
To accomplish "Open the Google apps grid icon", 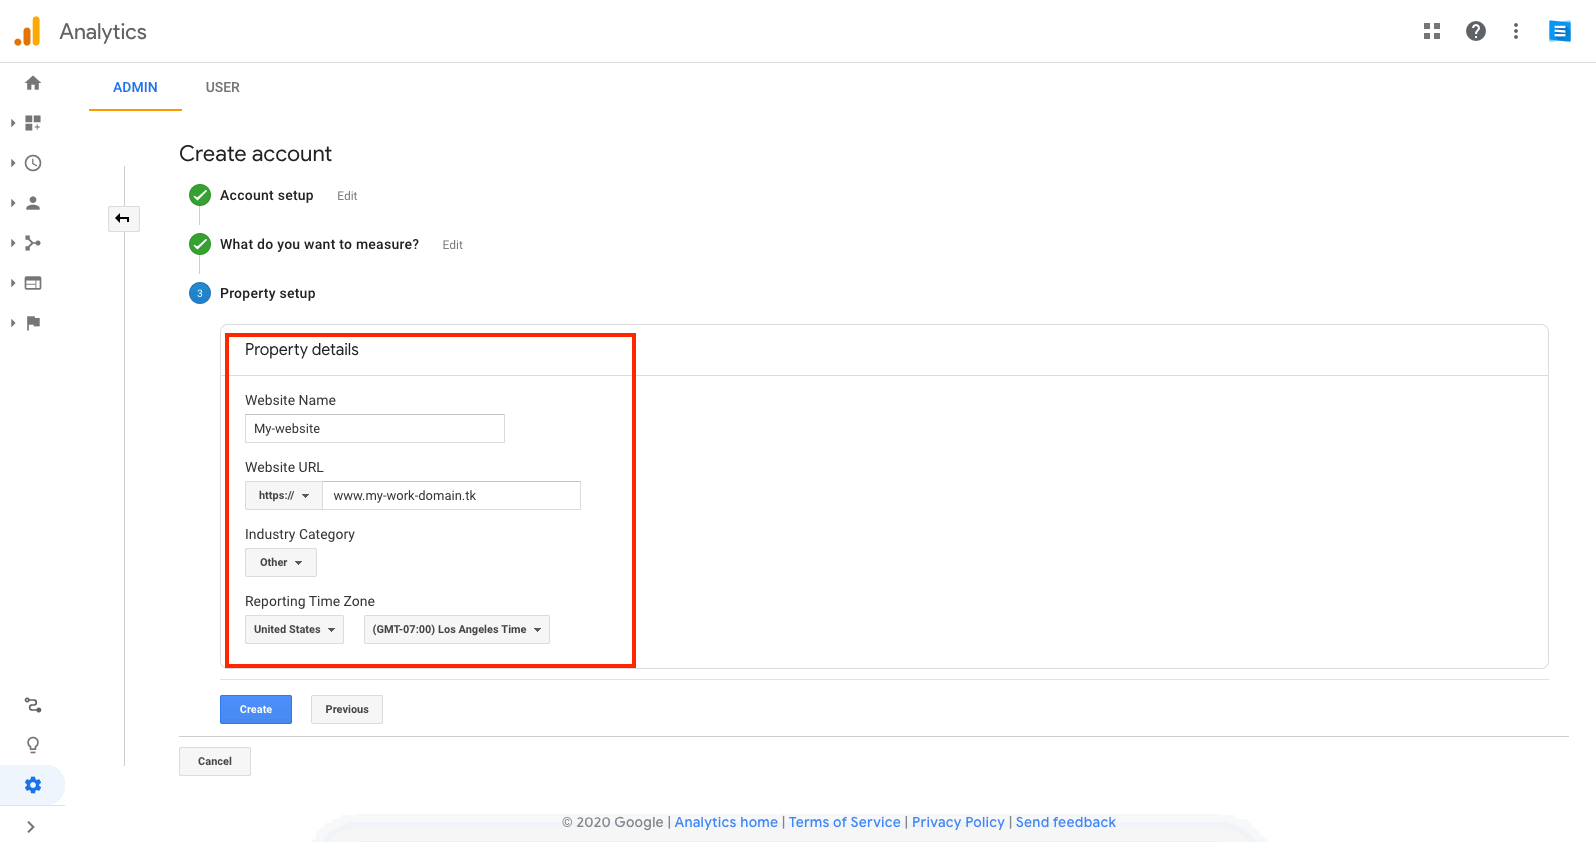I will (1432, 31).
